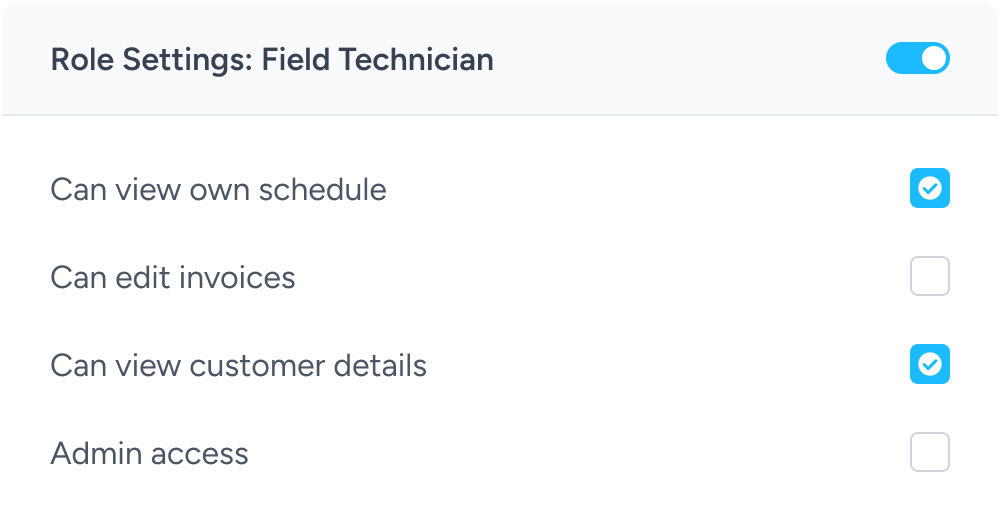The width and height of the screenshot is (1000, 526).
Task: Click the divider line under the header
Action: click(x=500, y=115)
